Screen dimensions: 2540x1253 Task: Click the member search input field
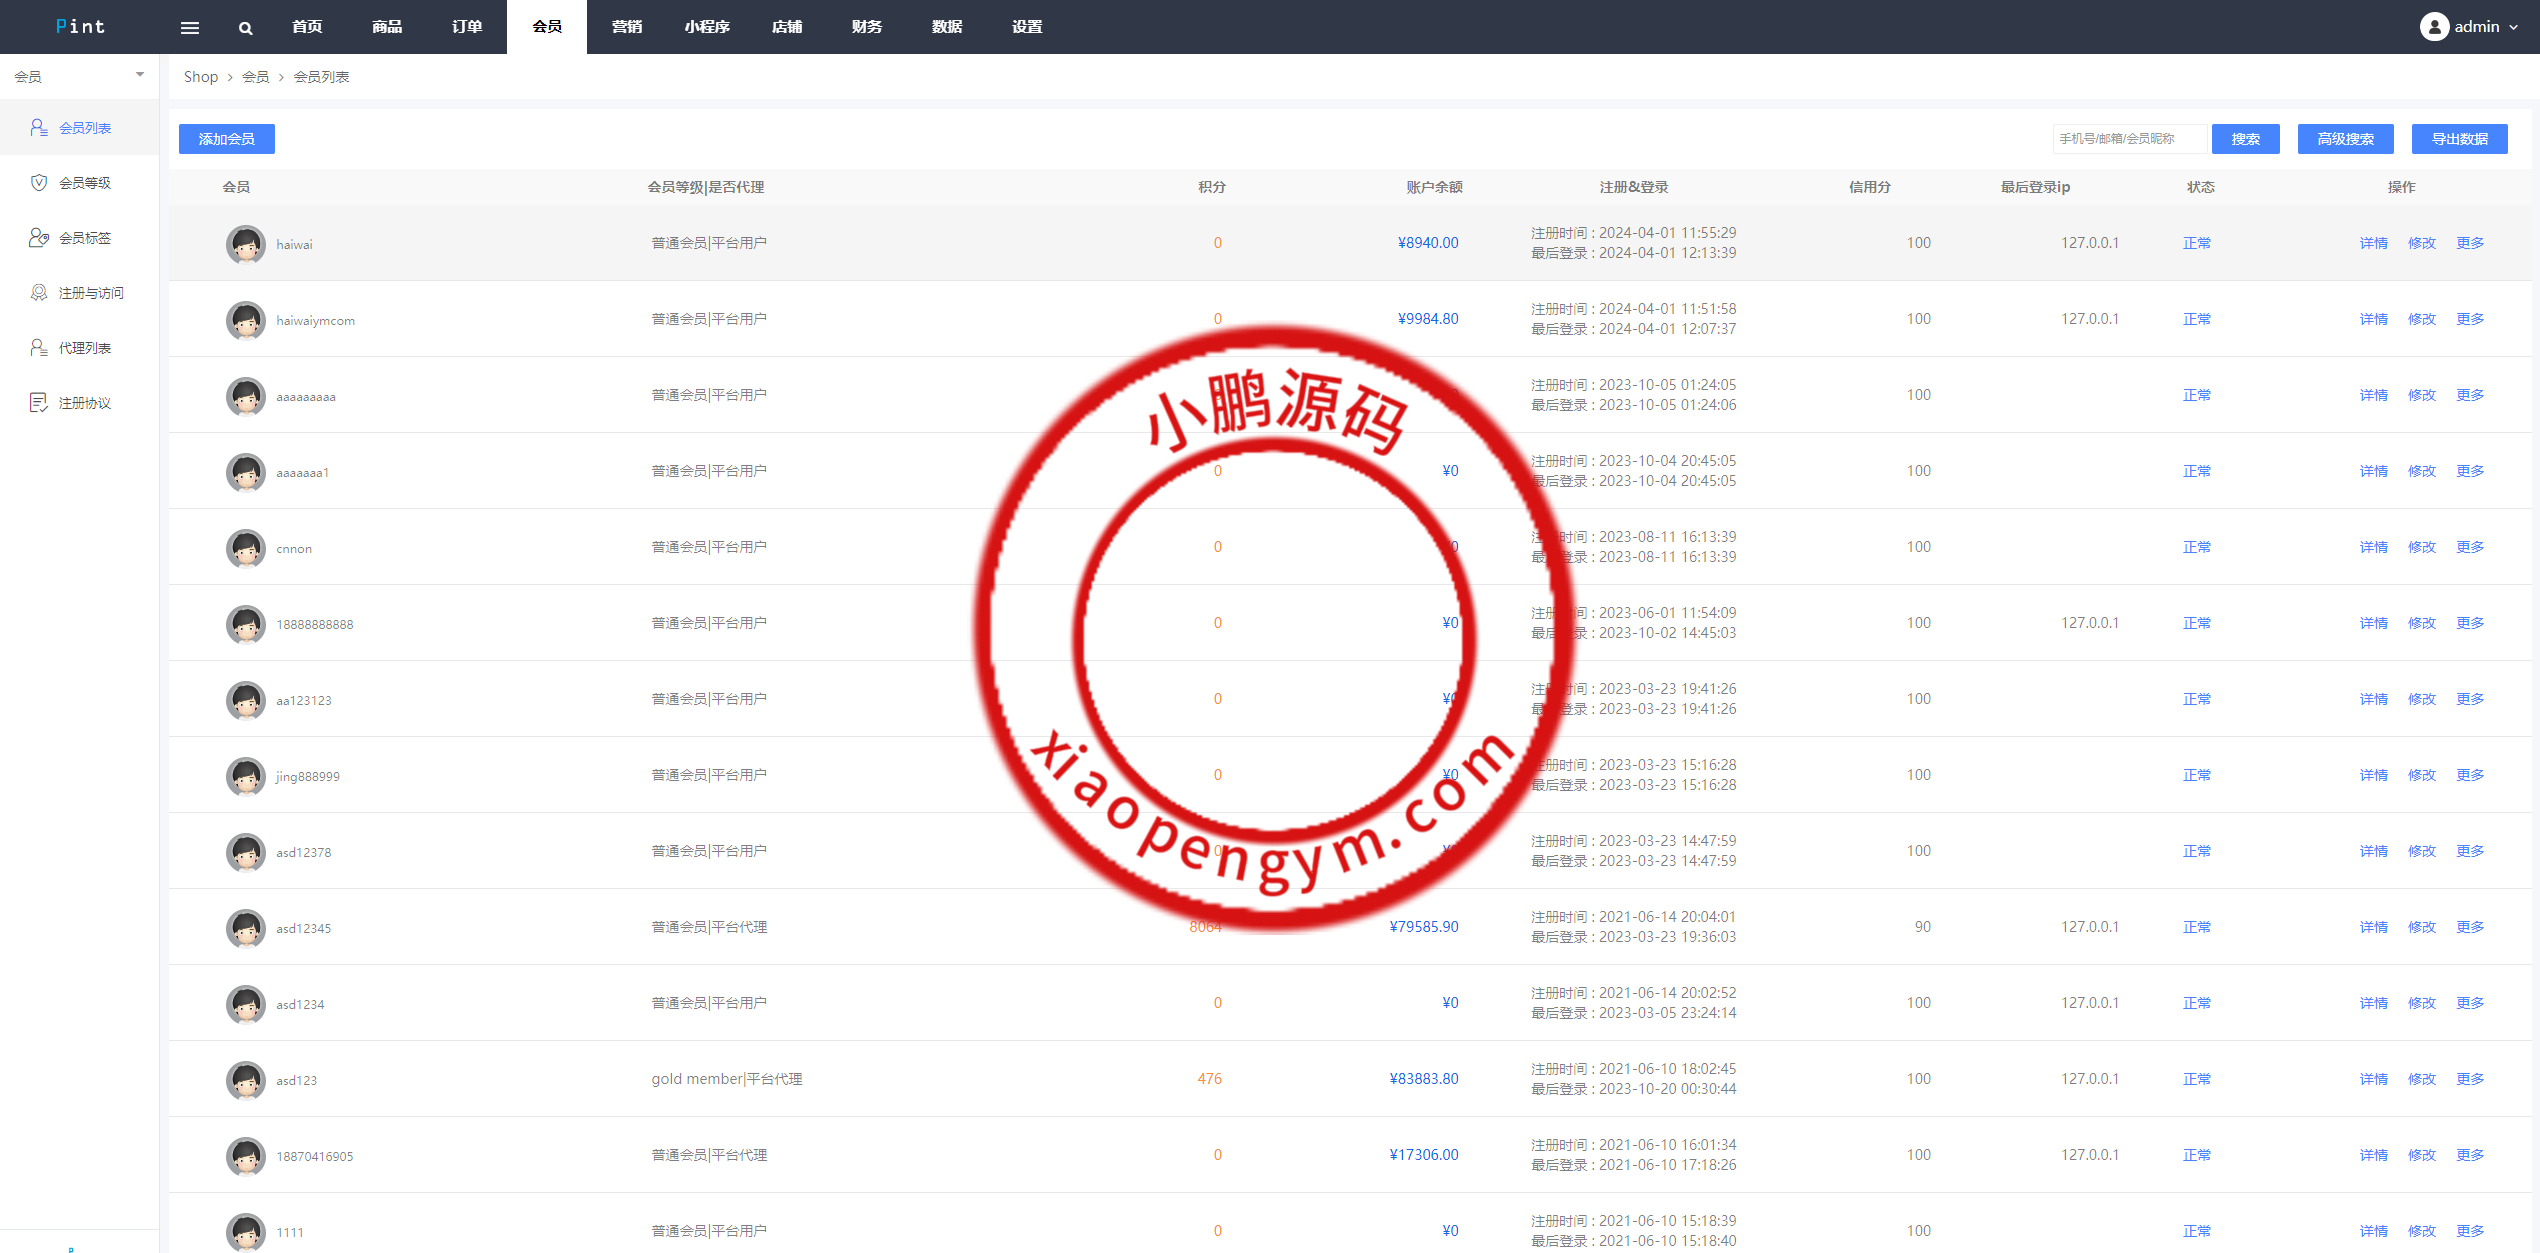pos(2128,139)
